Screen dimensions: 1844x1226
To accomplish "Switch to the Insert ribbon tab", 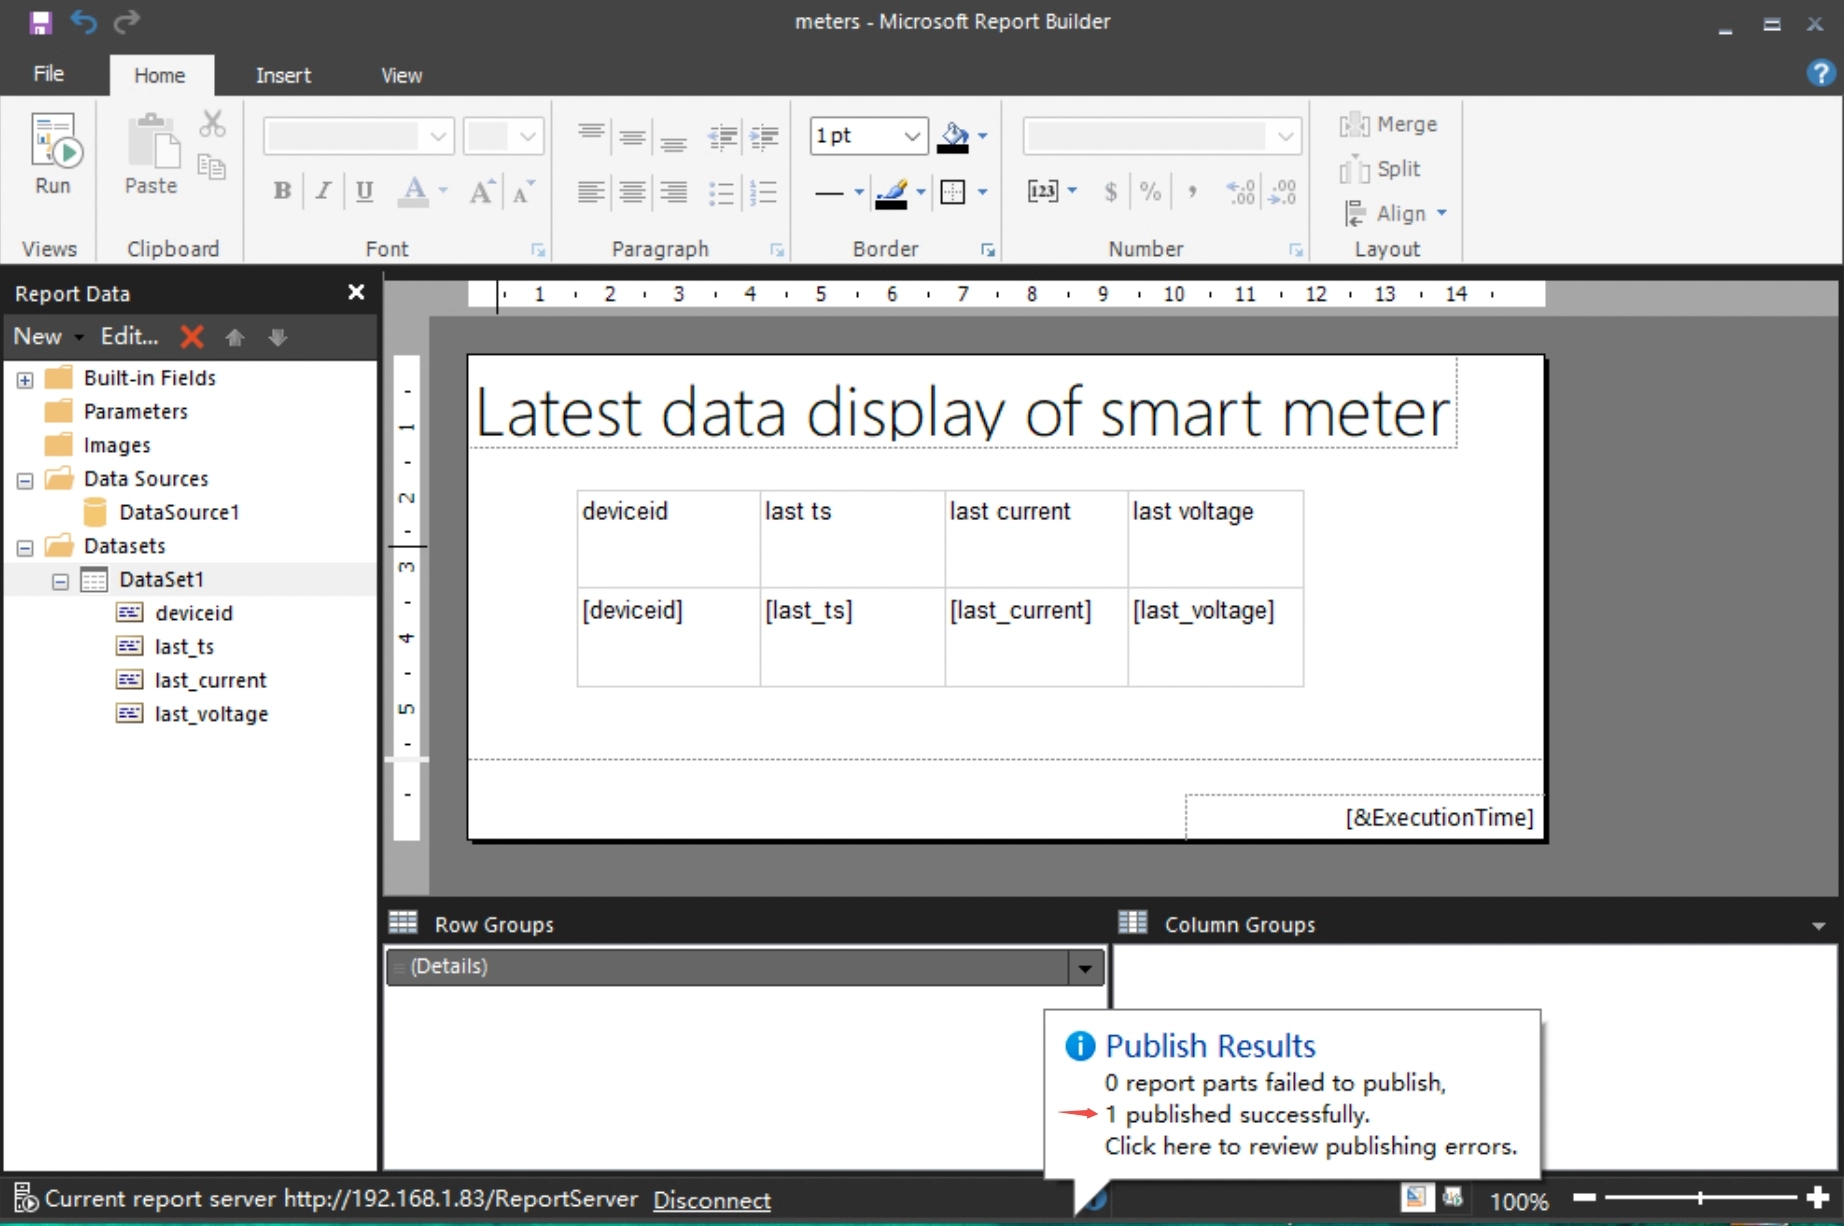I will click(283, 75).
